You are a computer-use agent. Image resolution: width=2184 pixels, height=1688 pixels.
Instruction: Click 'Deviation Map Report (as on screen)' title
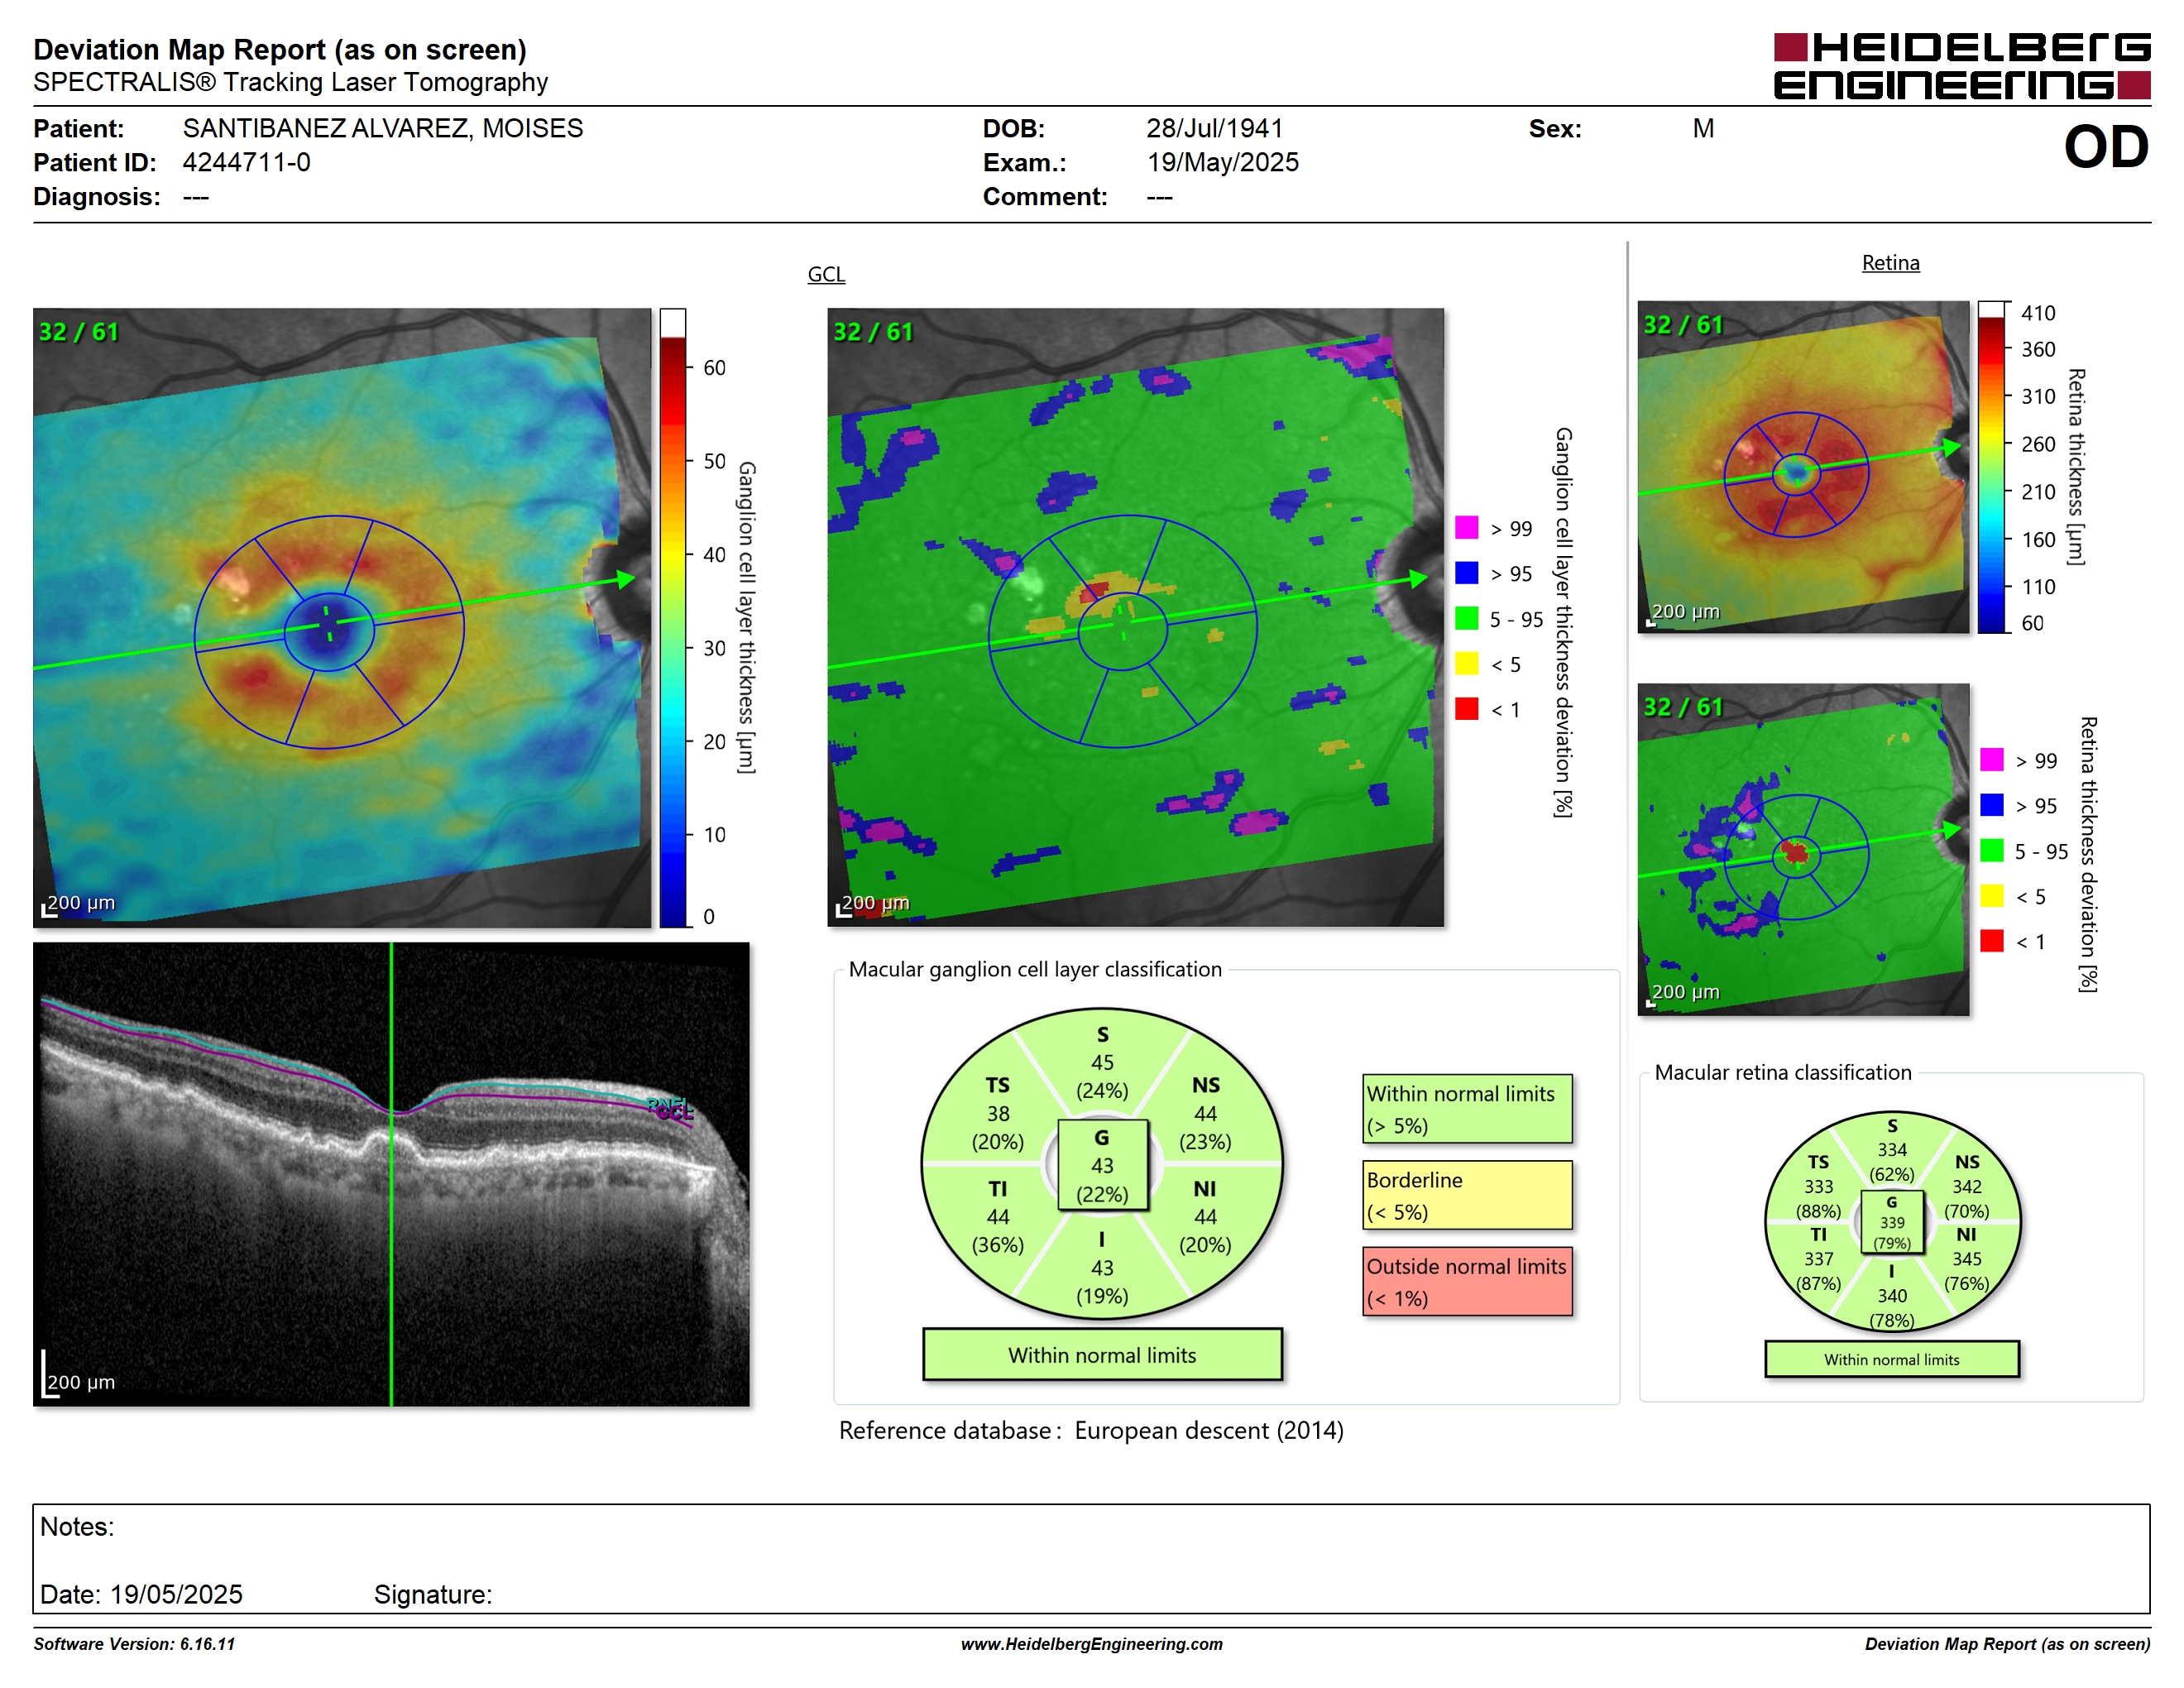click(280, 49)
